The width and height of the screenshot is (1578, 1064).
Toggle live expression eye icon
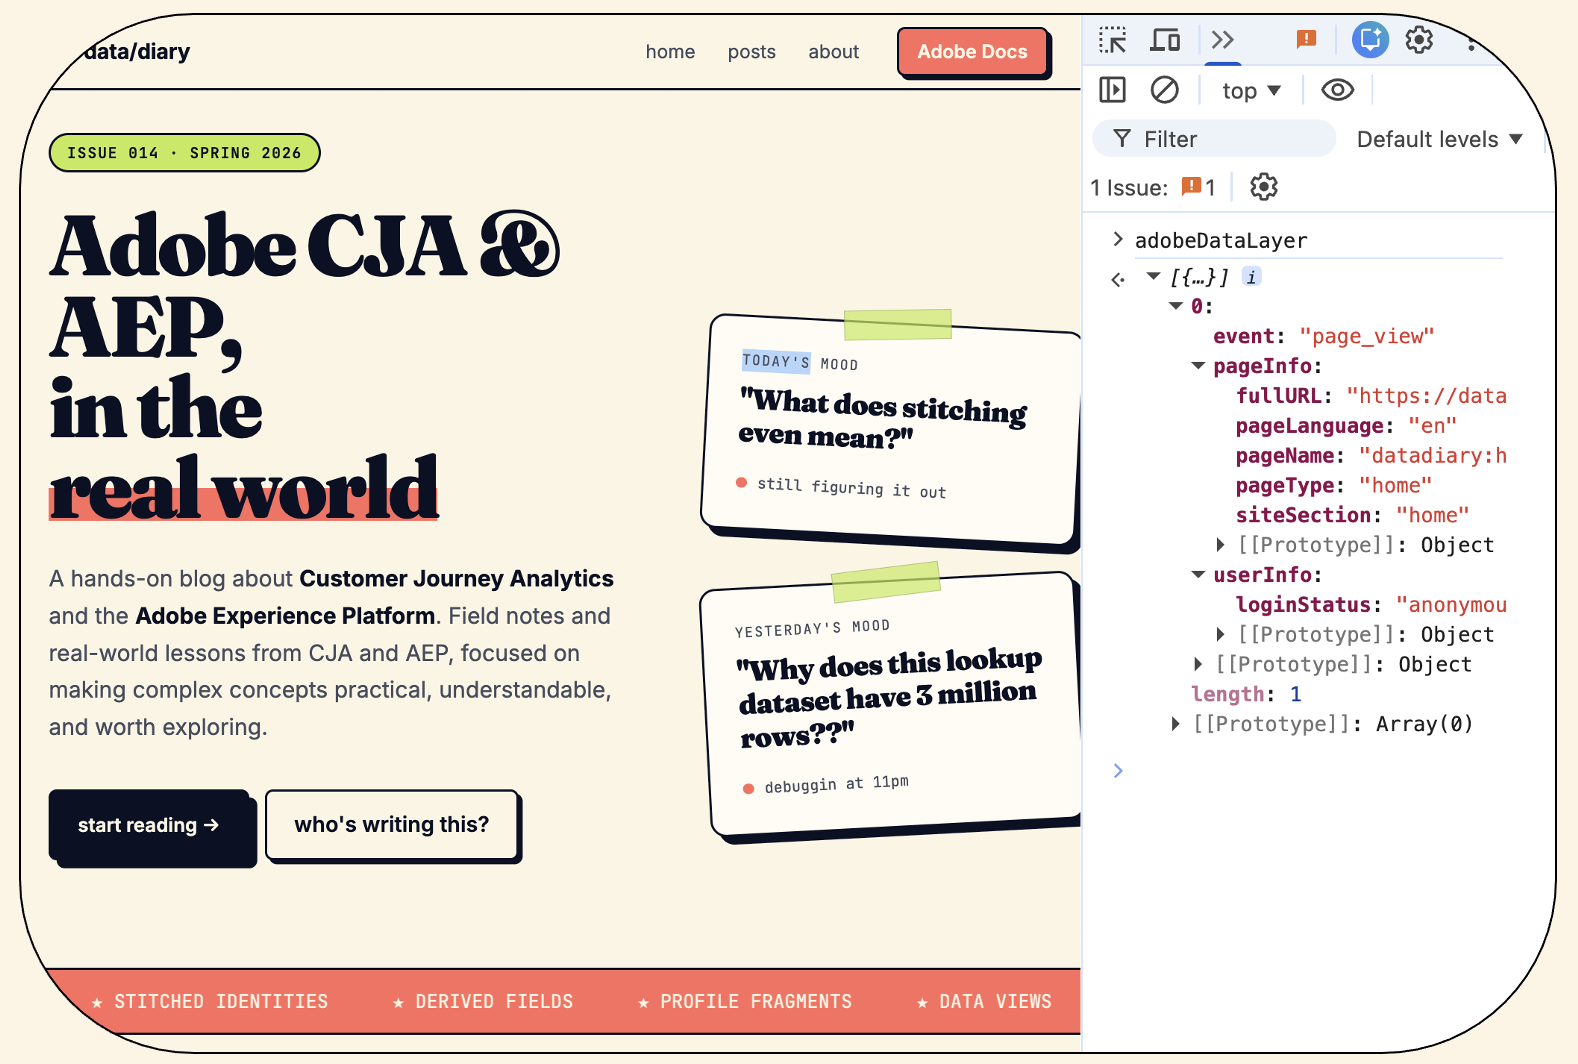(x=1337, y=90)
